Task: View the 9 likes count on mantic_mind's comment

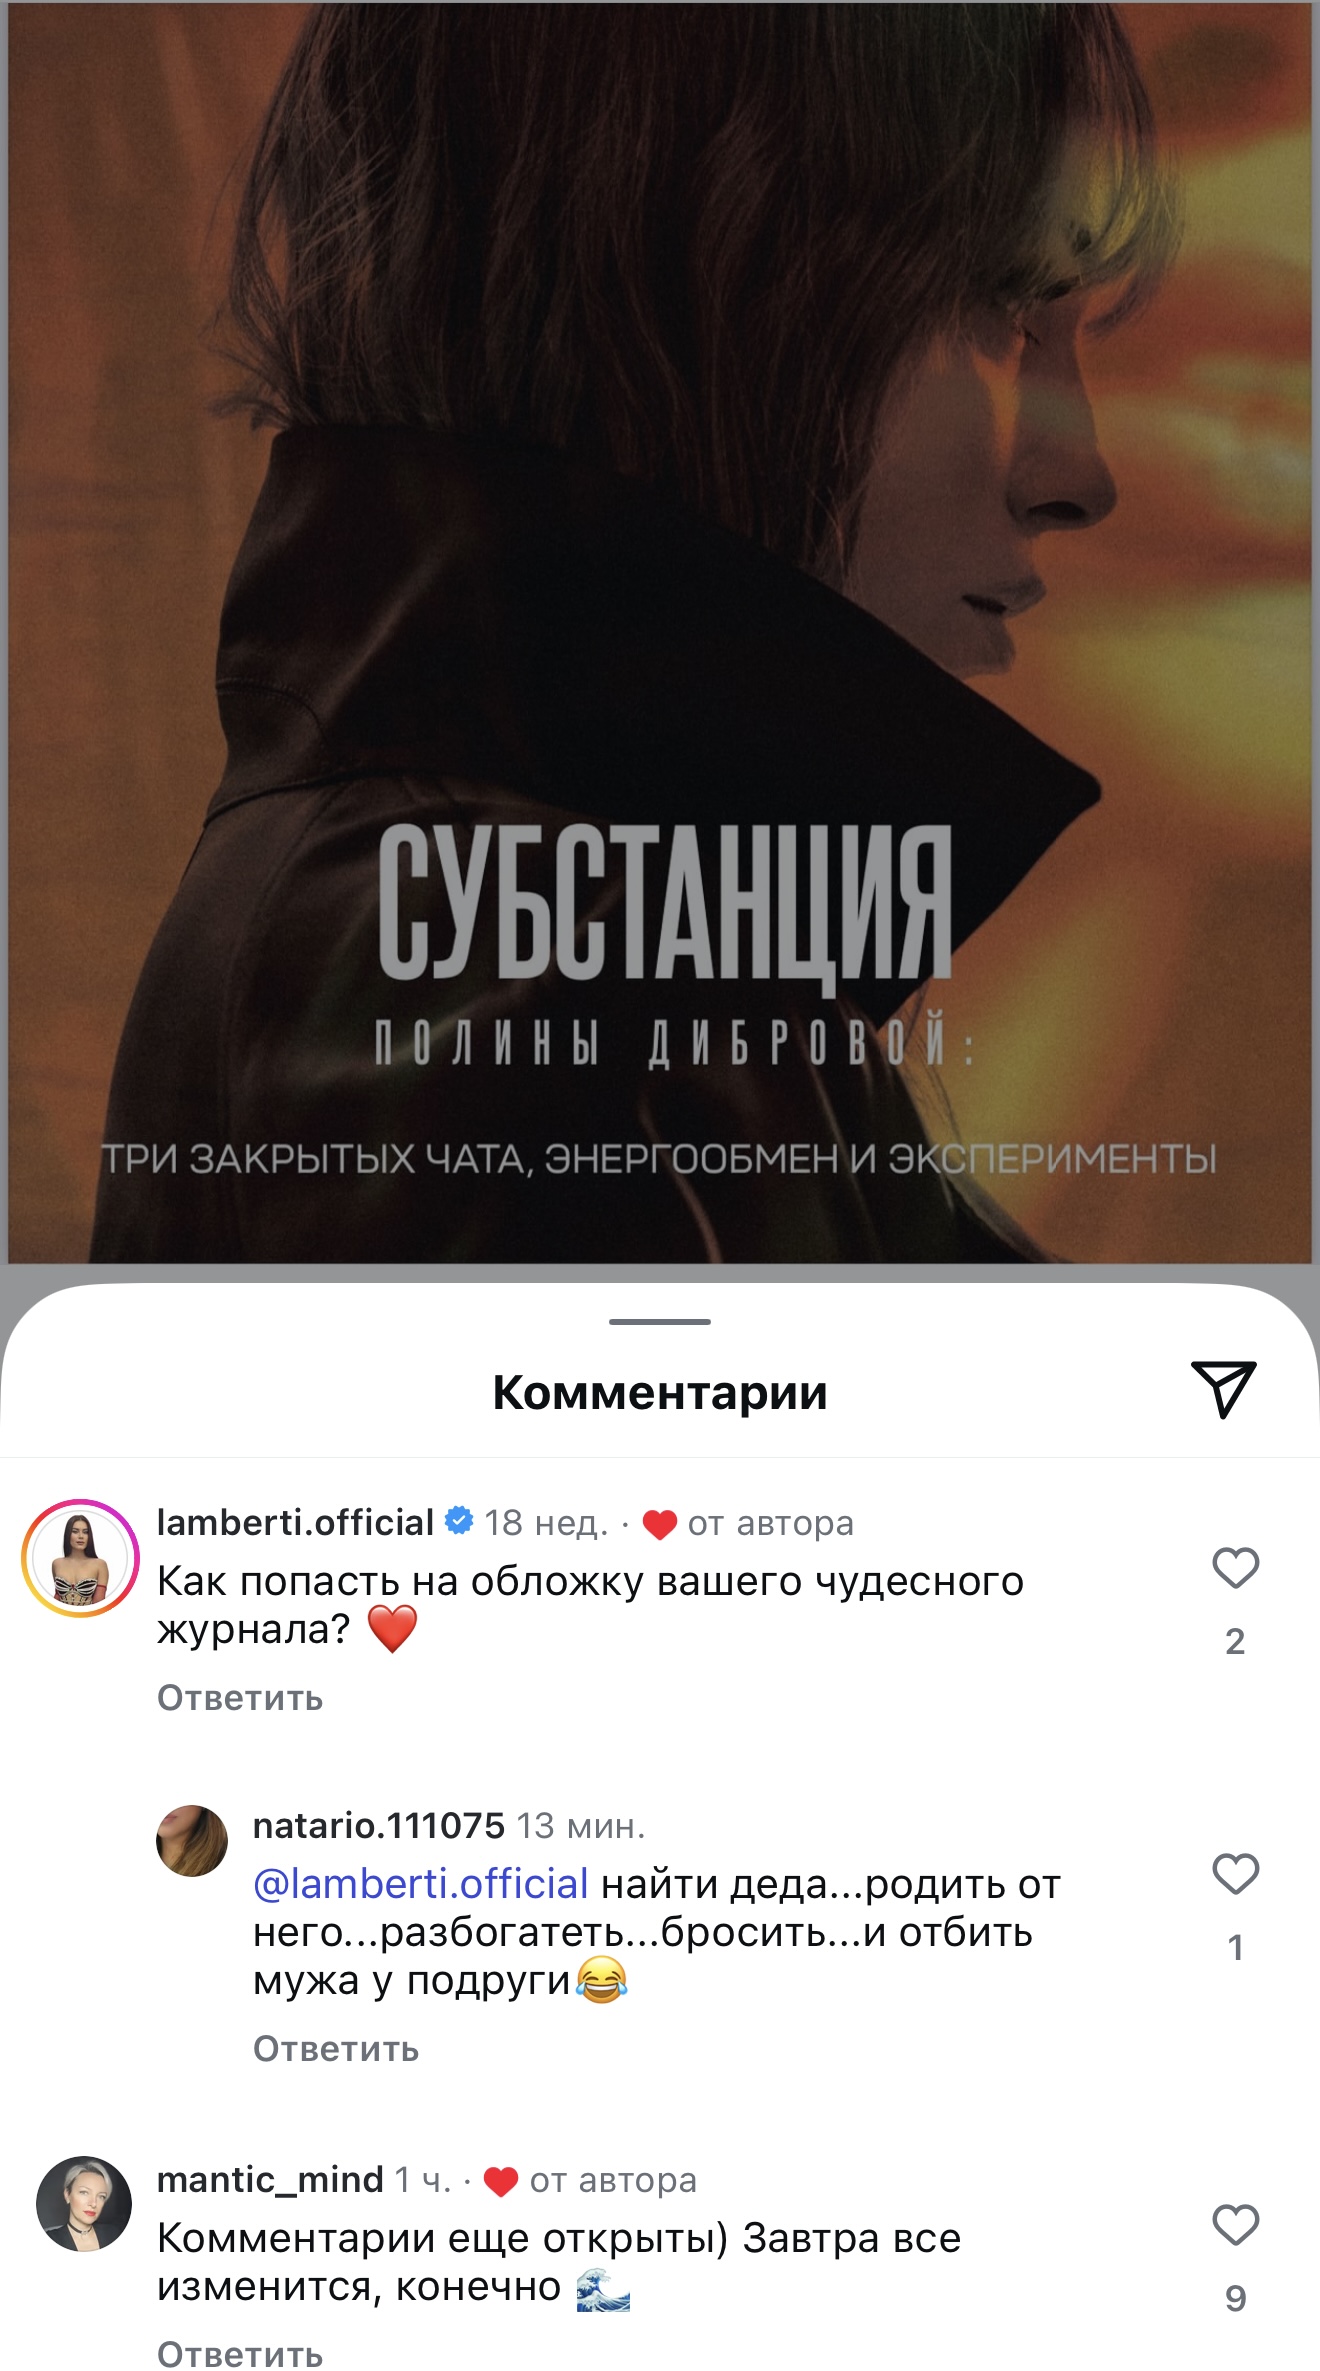Action: point(1236,2298)
